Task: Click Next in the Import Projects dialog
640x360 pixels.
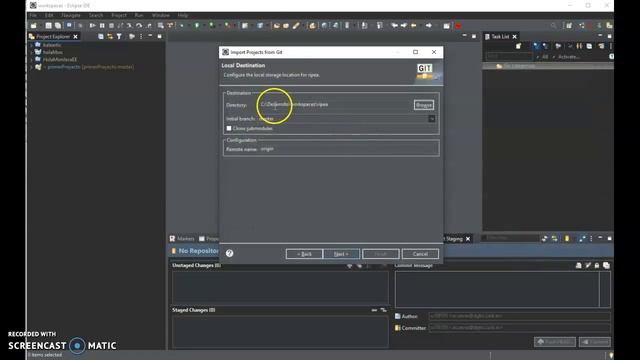Action: (341, 254)
